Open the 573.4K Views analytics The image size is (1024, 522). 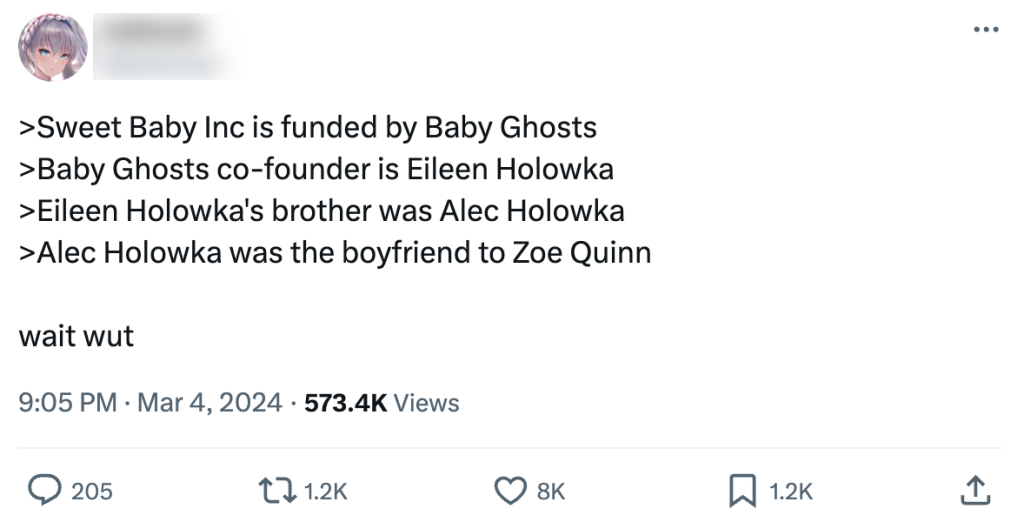click(x=381, y=403)
